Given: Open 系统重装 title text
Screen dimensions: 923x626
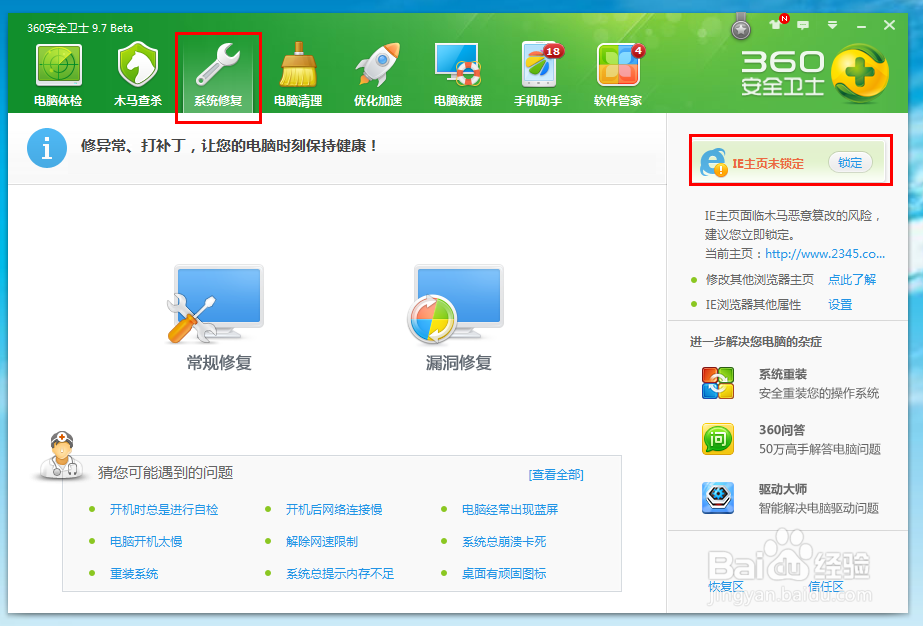Looking at the screenshot, I should point(782,375).
